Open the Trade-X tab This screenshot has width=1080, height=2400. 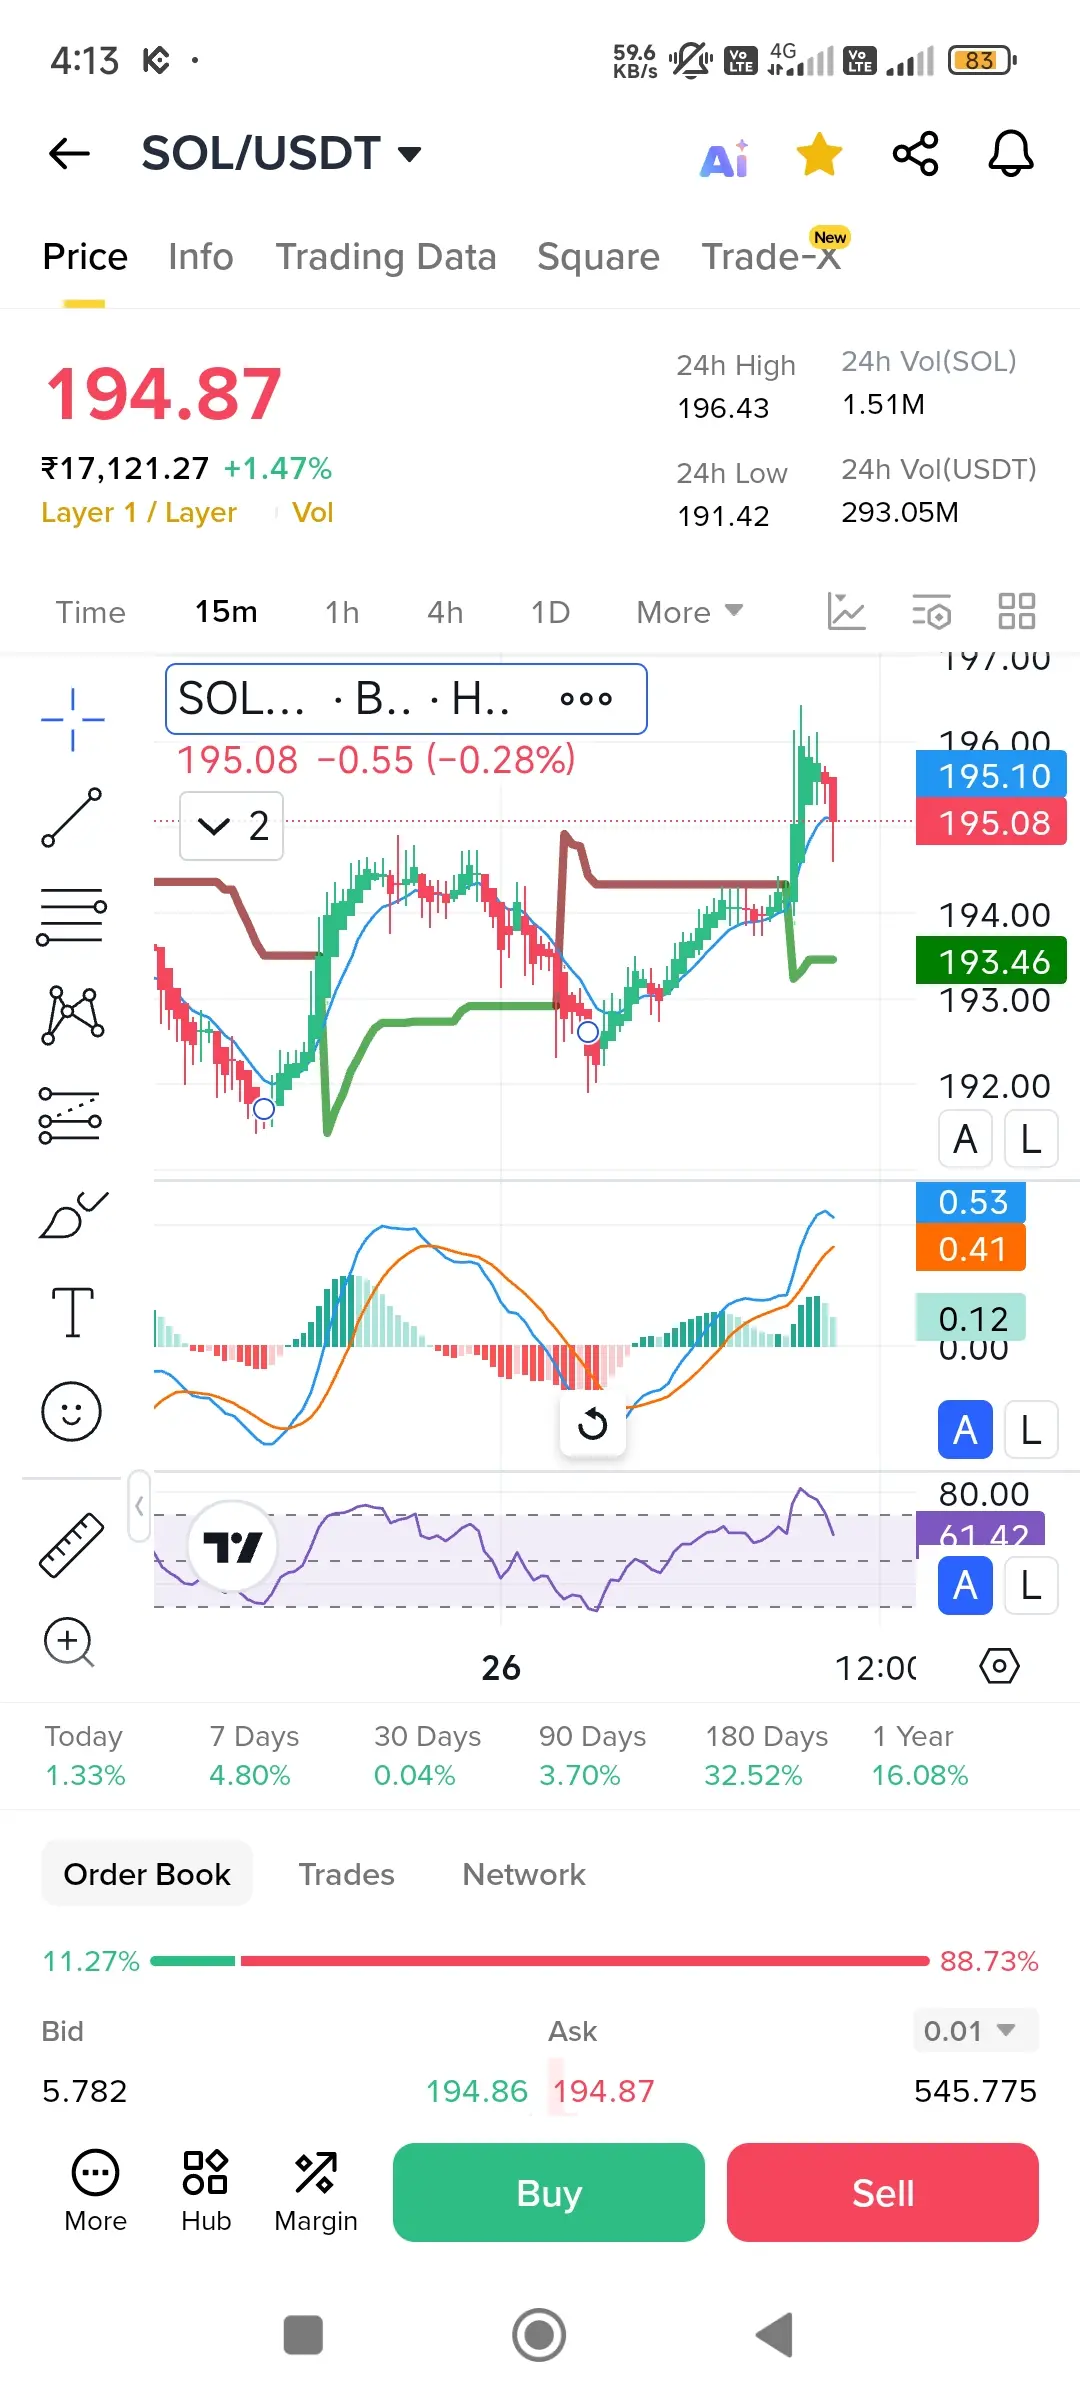coord(771,257)
